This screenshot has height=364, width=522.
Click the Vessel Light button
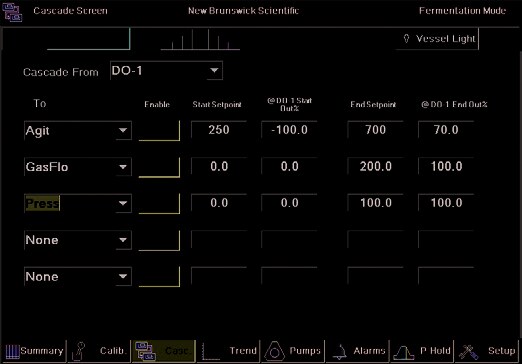tap(437, 39)
